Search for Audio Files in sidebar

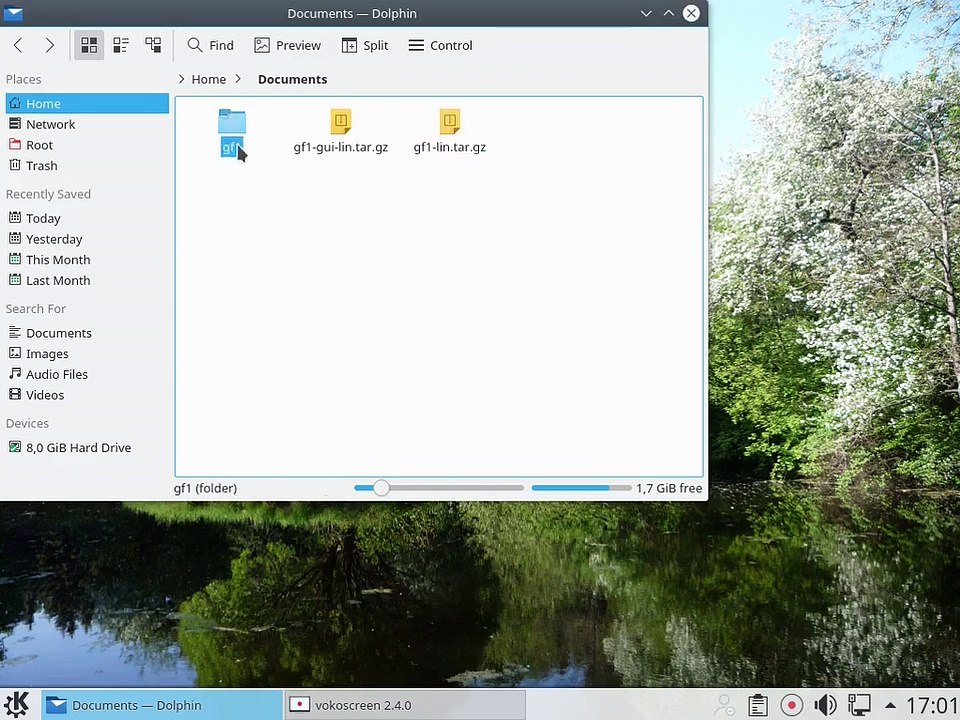coord(87,374)
